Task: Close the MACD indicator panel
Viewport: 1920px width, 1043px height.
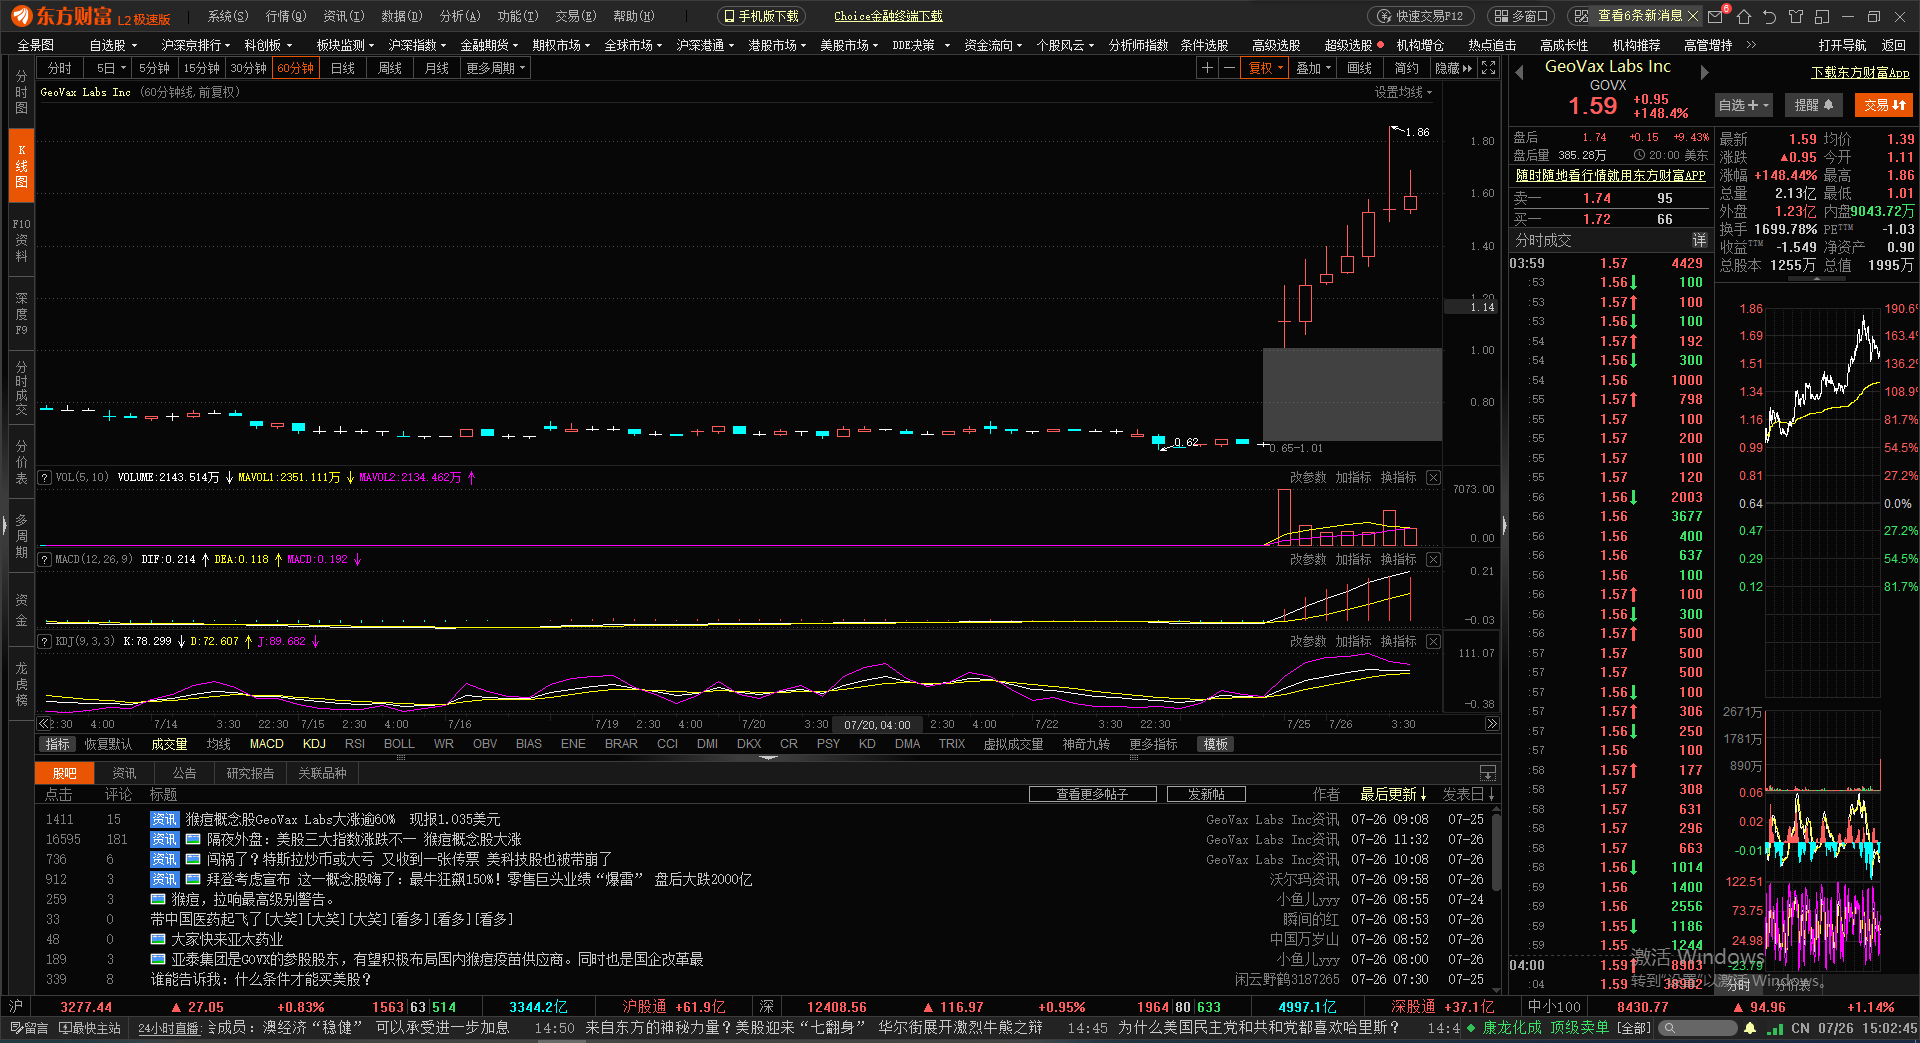Action: [x=1433, y=560]
